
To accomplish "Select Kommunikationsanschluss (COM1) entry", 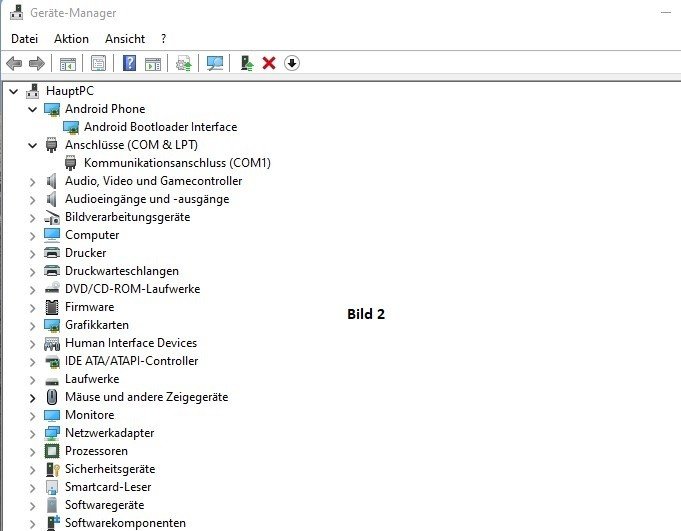I will click(177, 163).
